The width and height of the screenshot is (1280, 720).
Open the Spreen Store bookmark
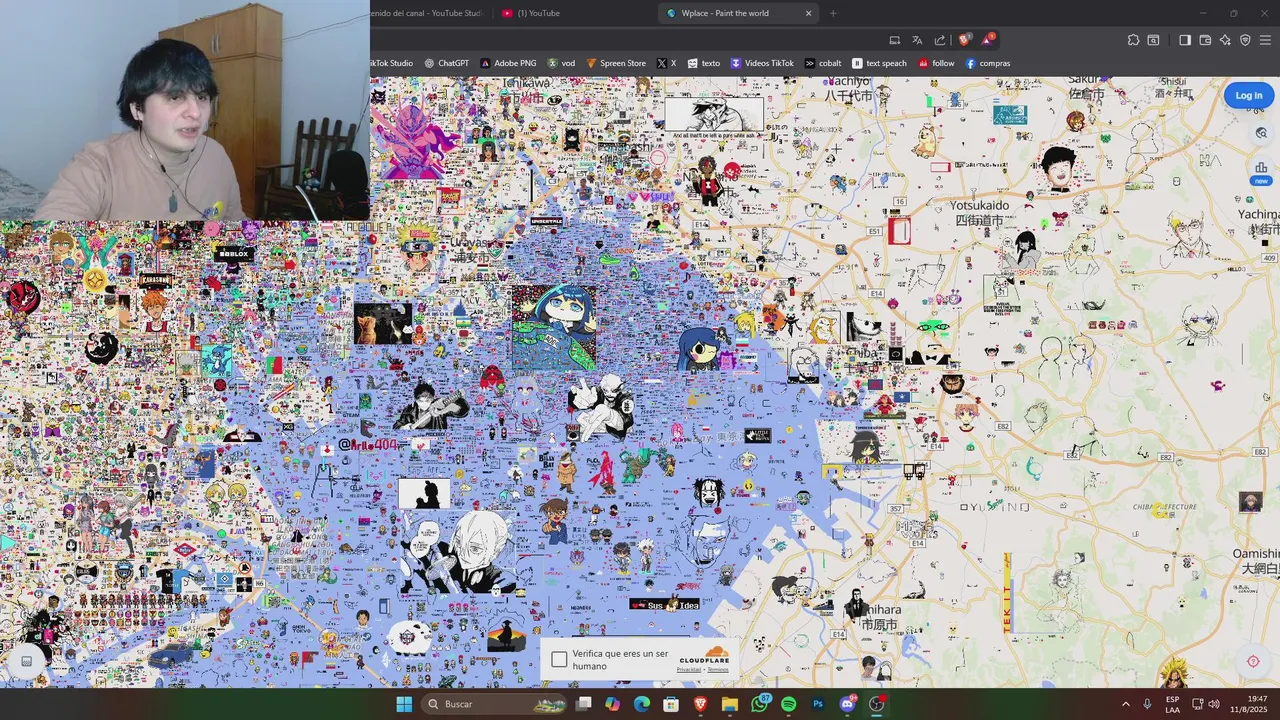pos(616,63)
